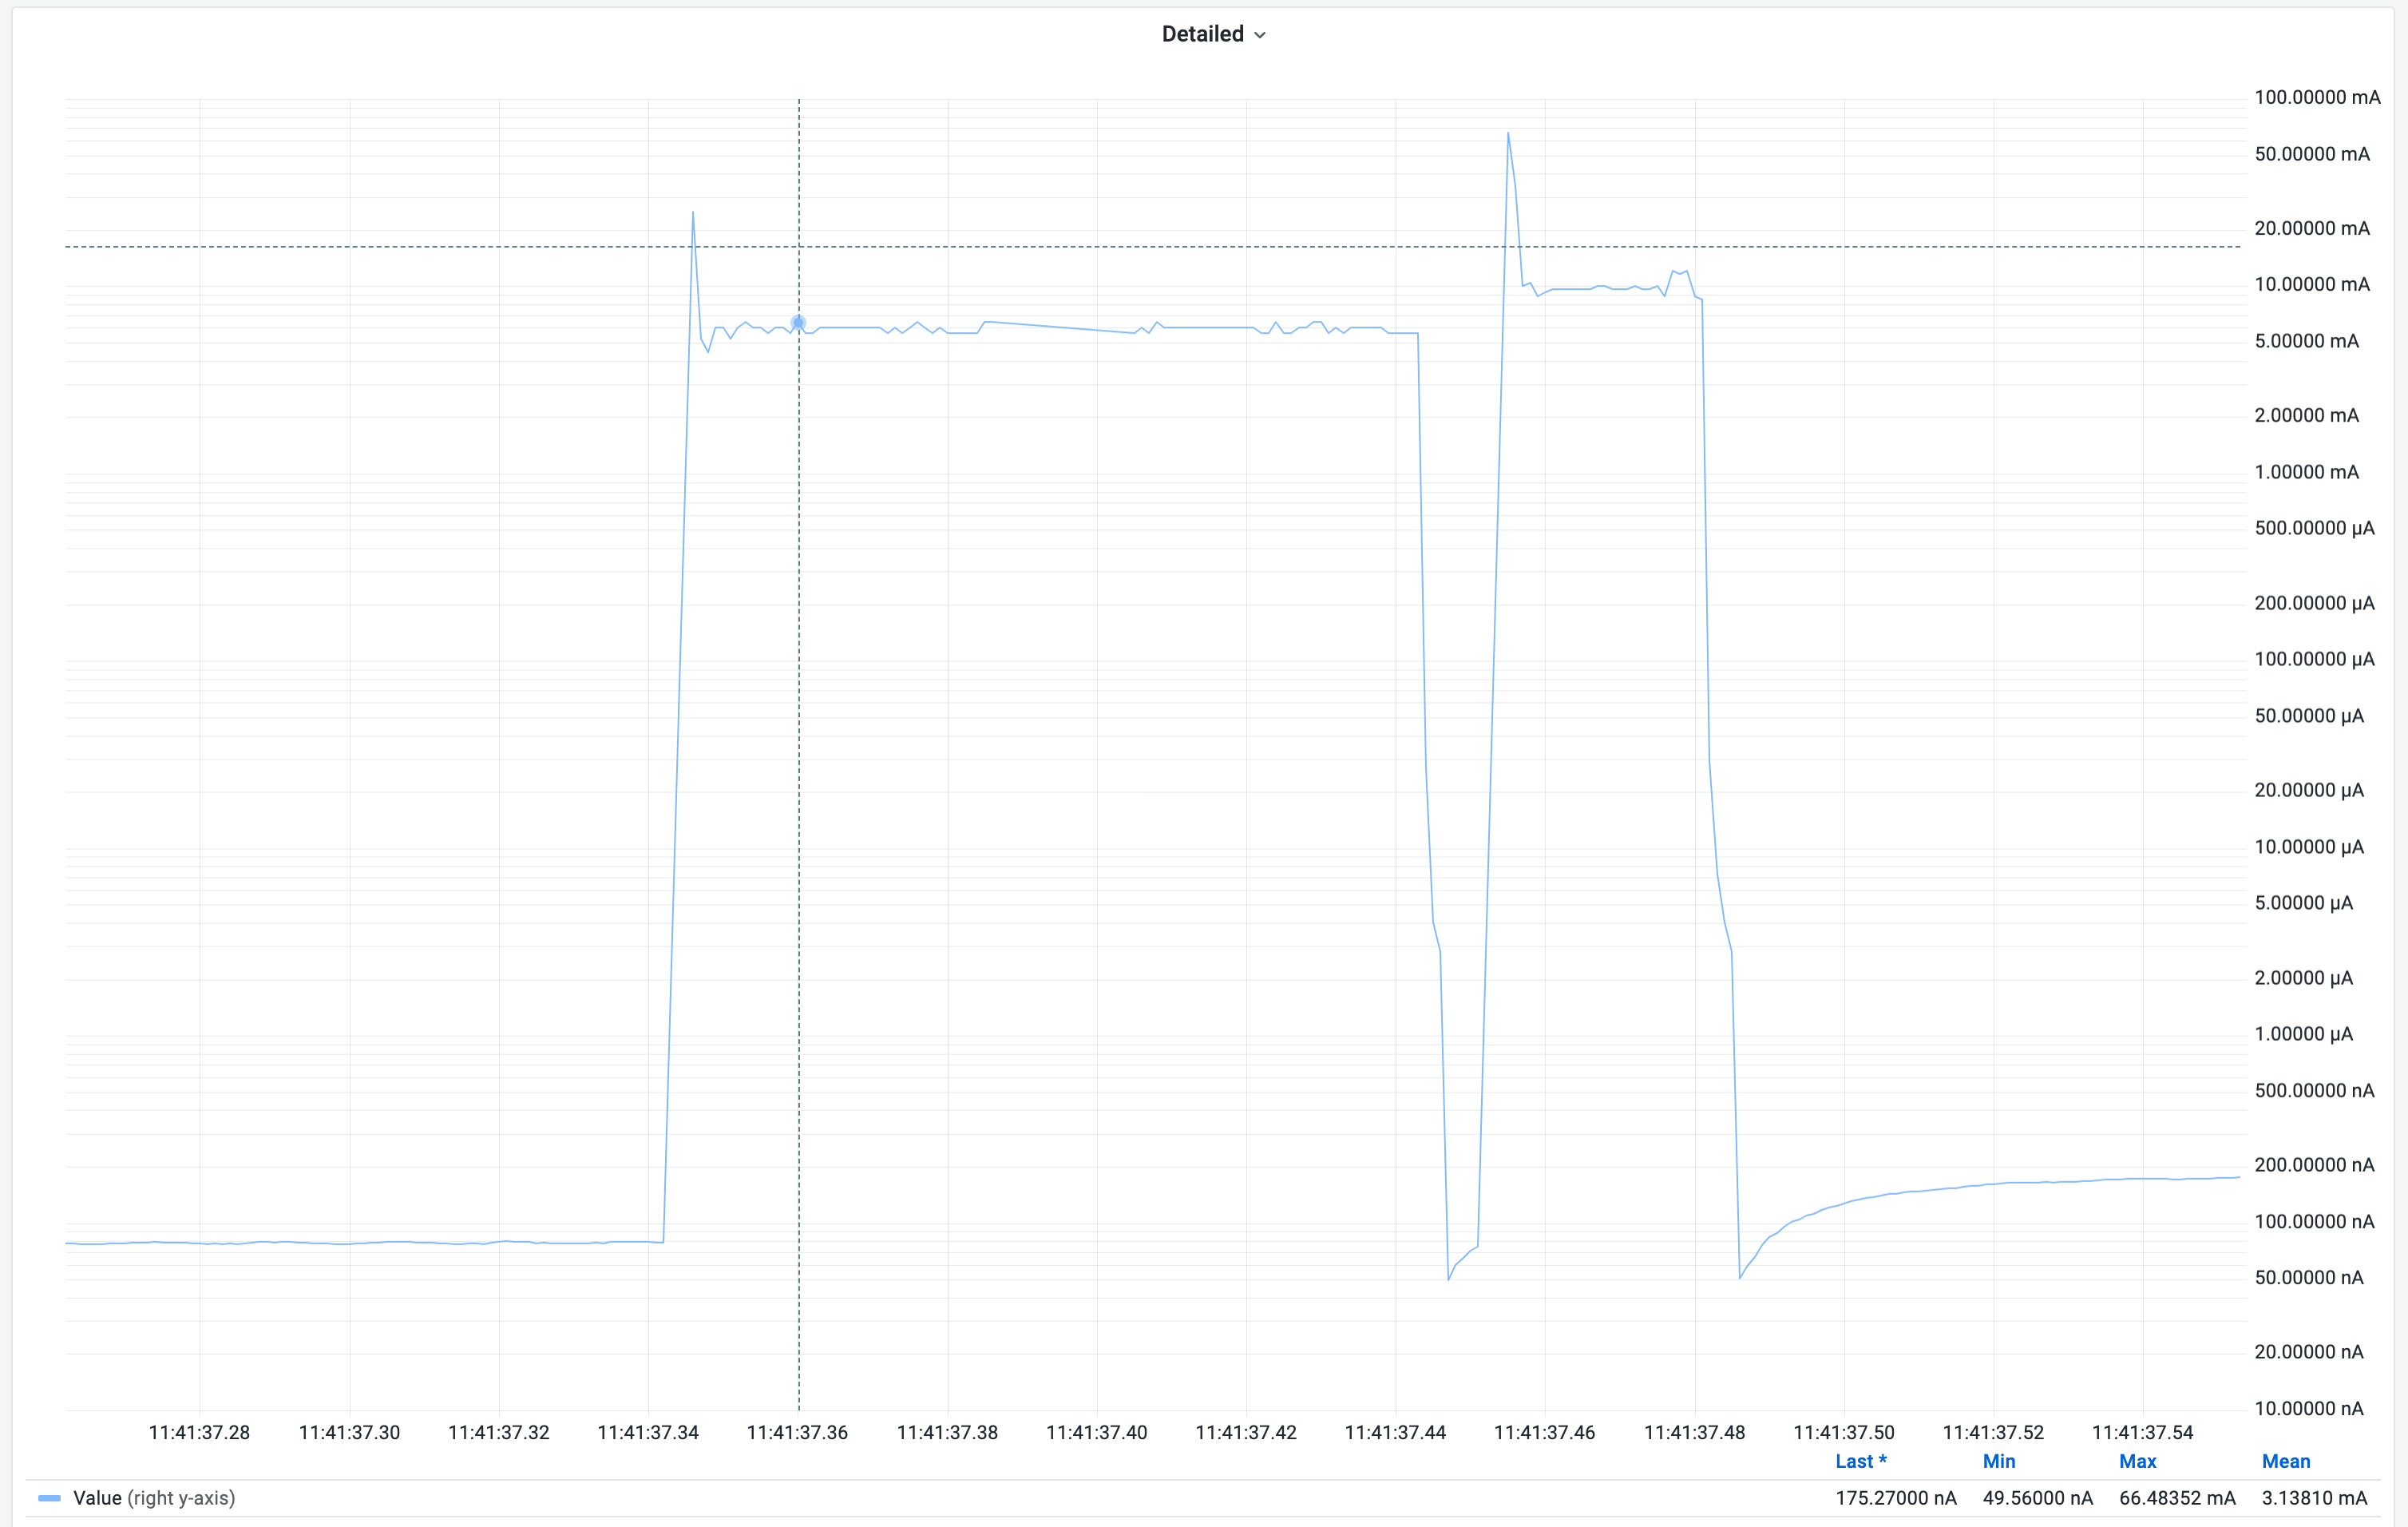
Task: Click the 11:41:37.36 x-axis label
Action: (x=797, y=1432)
